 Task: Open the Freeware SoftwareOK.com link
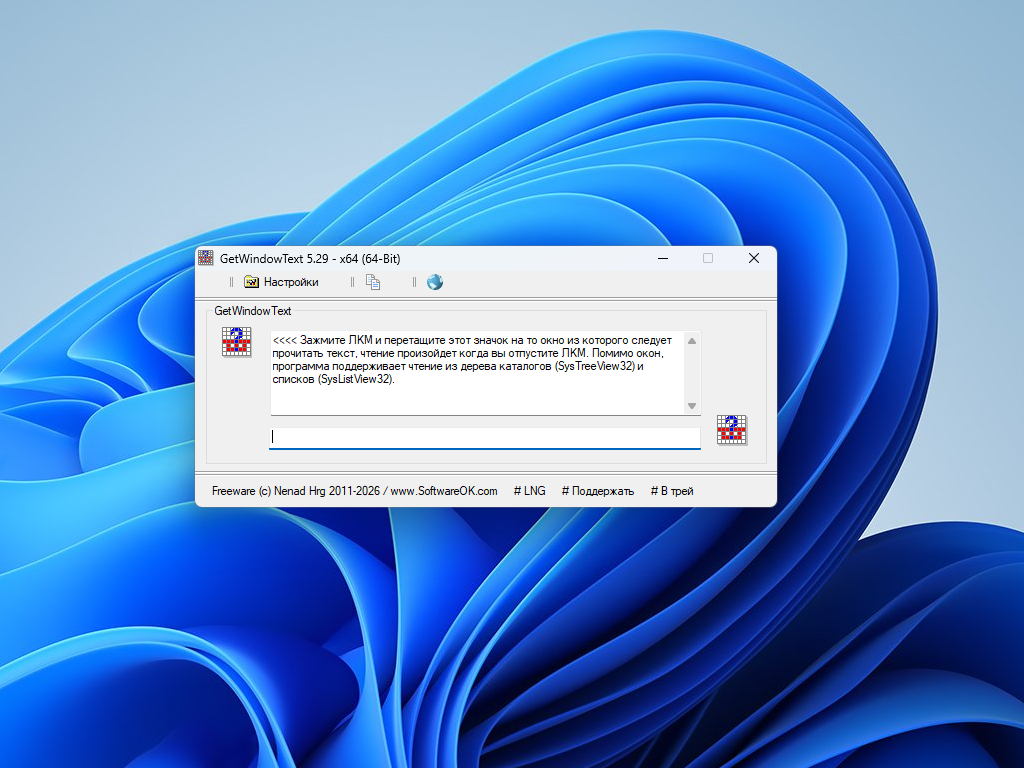coord(354,491)
